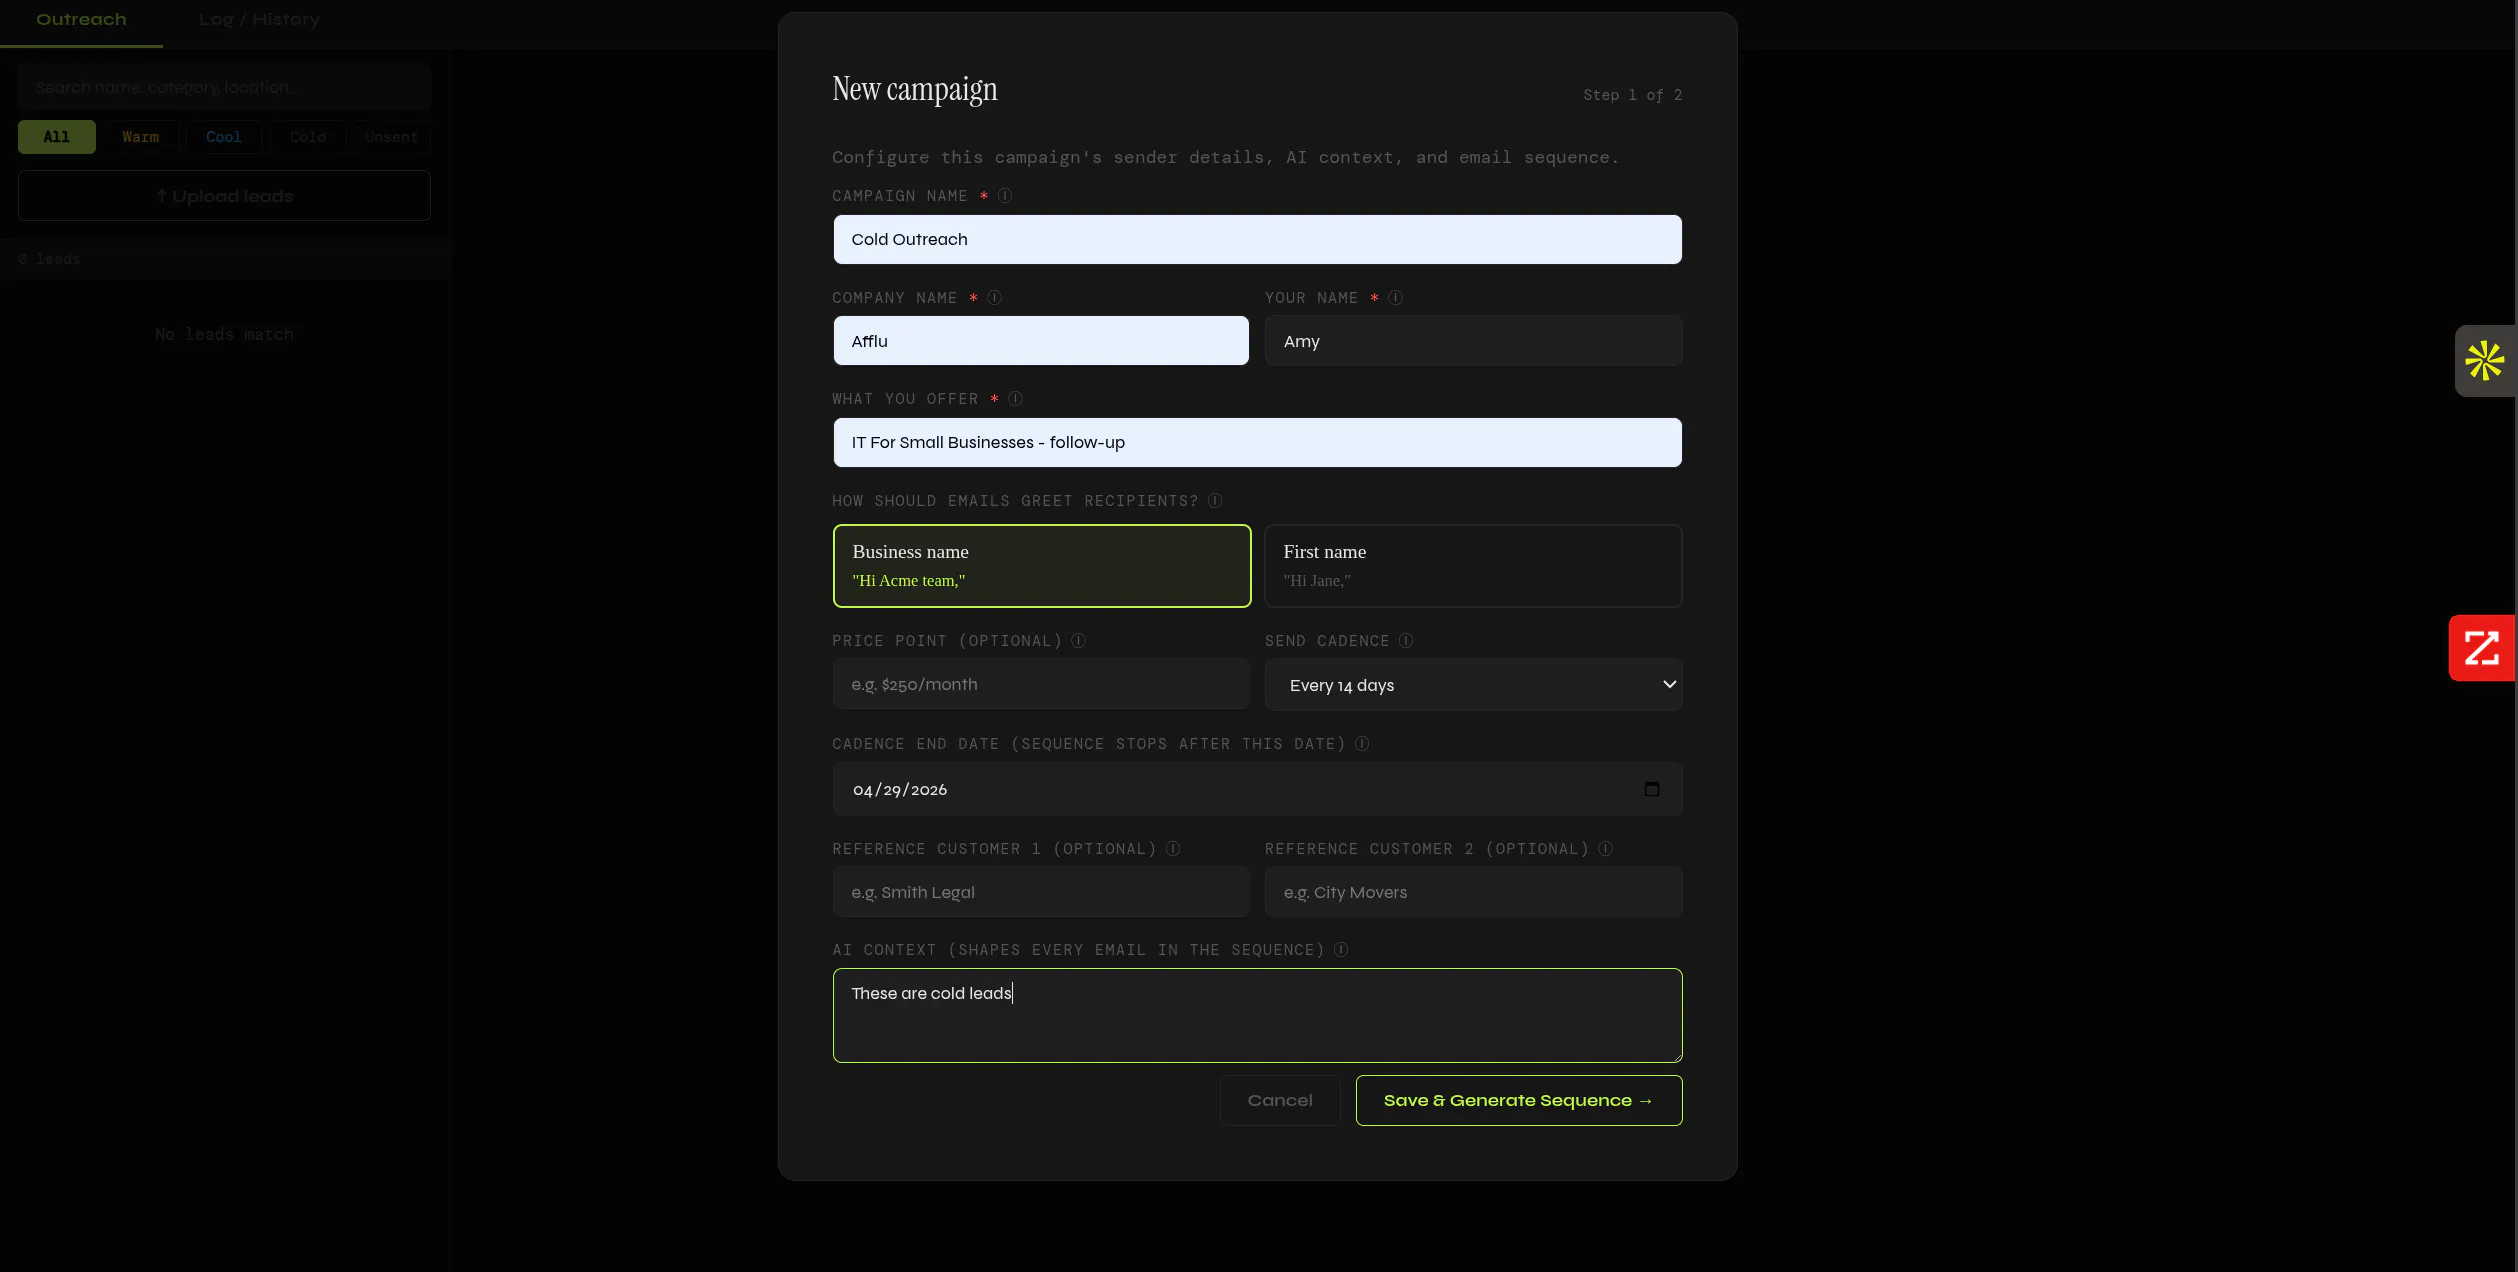Click info icon for email greeting question

pos(1214,501)
